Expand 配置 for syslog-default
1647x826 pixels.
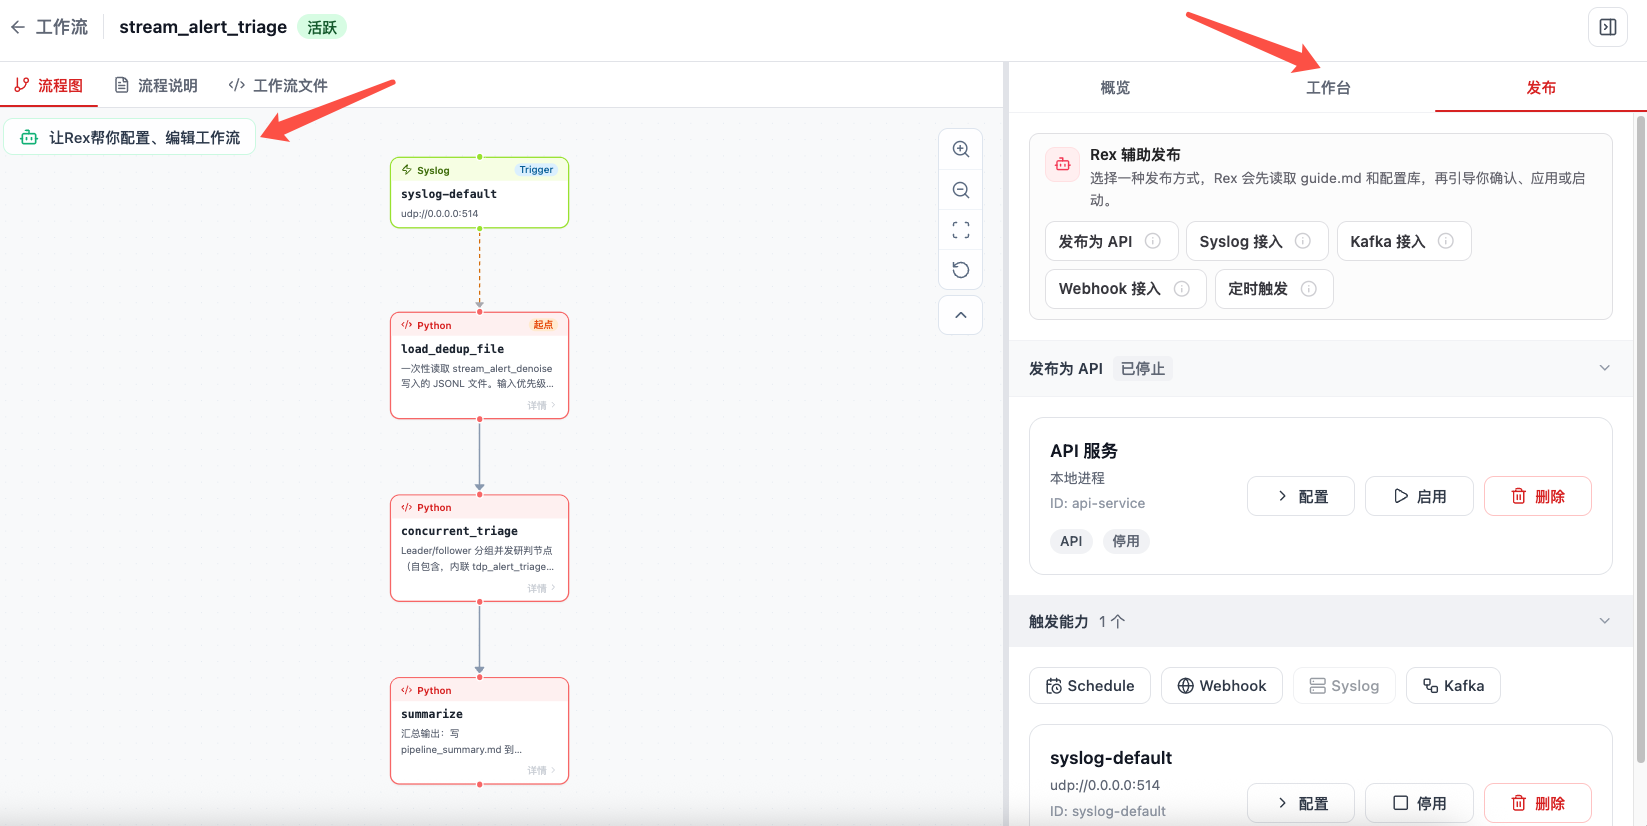tap(1301, 803)
